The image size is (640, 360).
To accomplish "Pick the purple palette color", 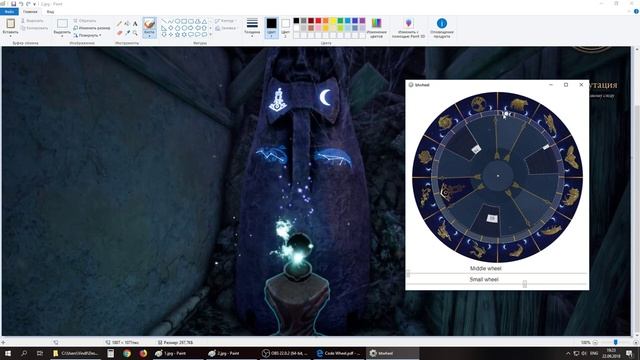I will (362, 20).
